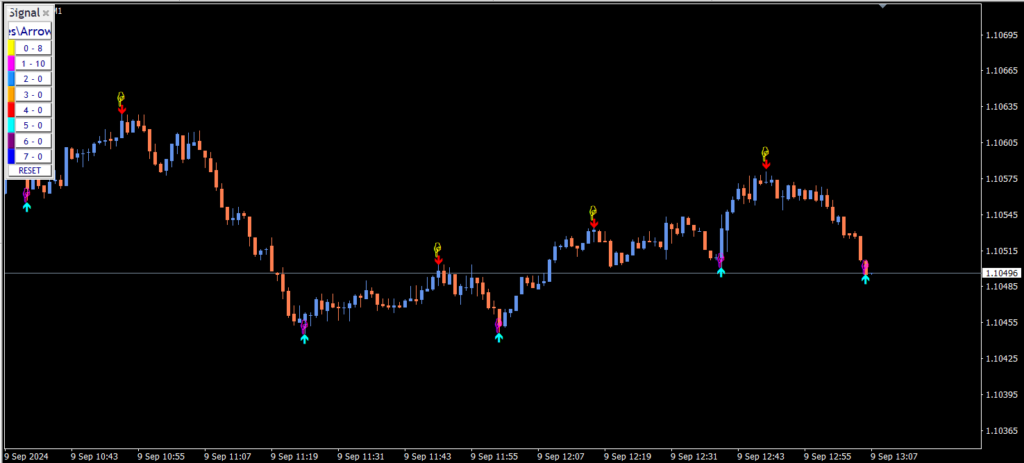Click the purple swatch beside 6 - 0
This screenshot has height=463, width=1024.
click(11, 141)
